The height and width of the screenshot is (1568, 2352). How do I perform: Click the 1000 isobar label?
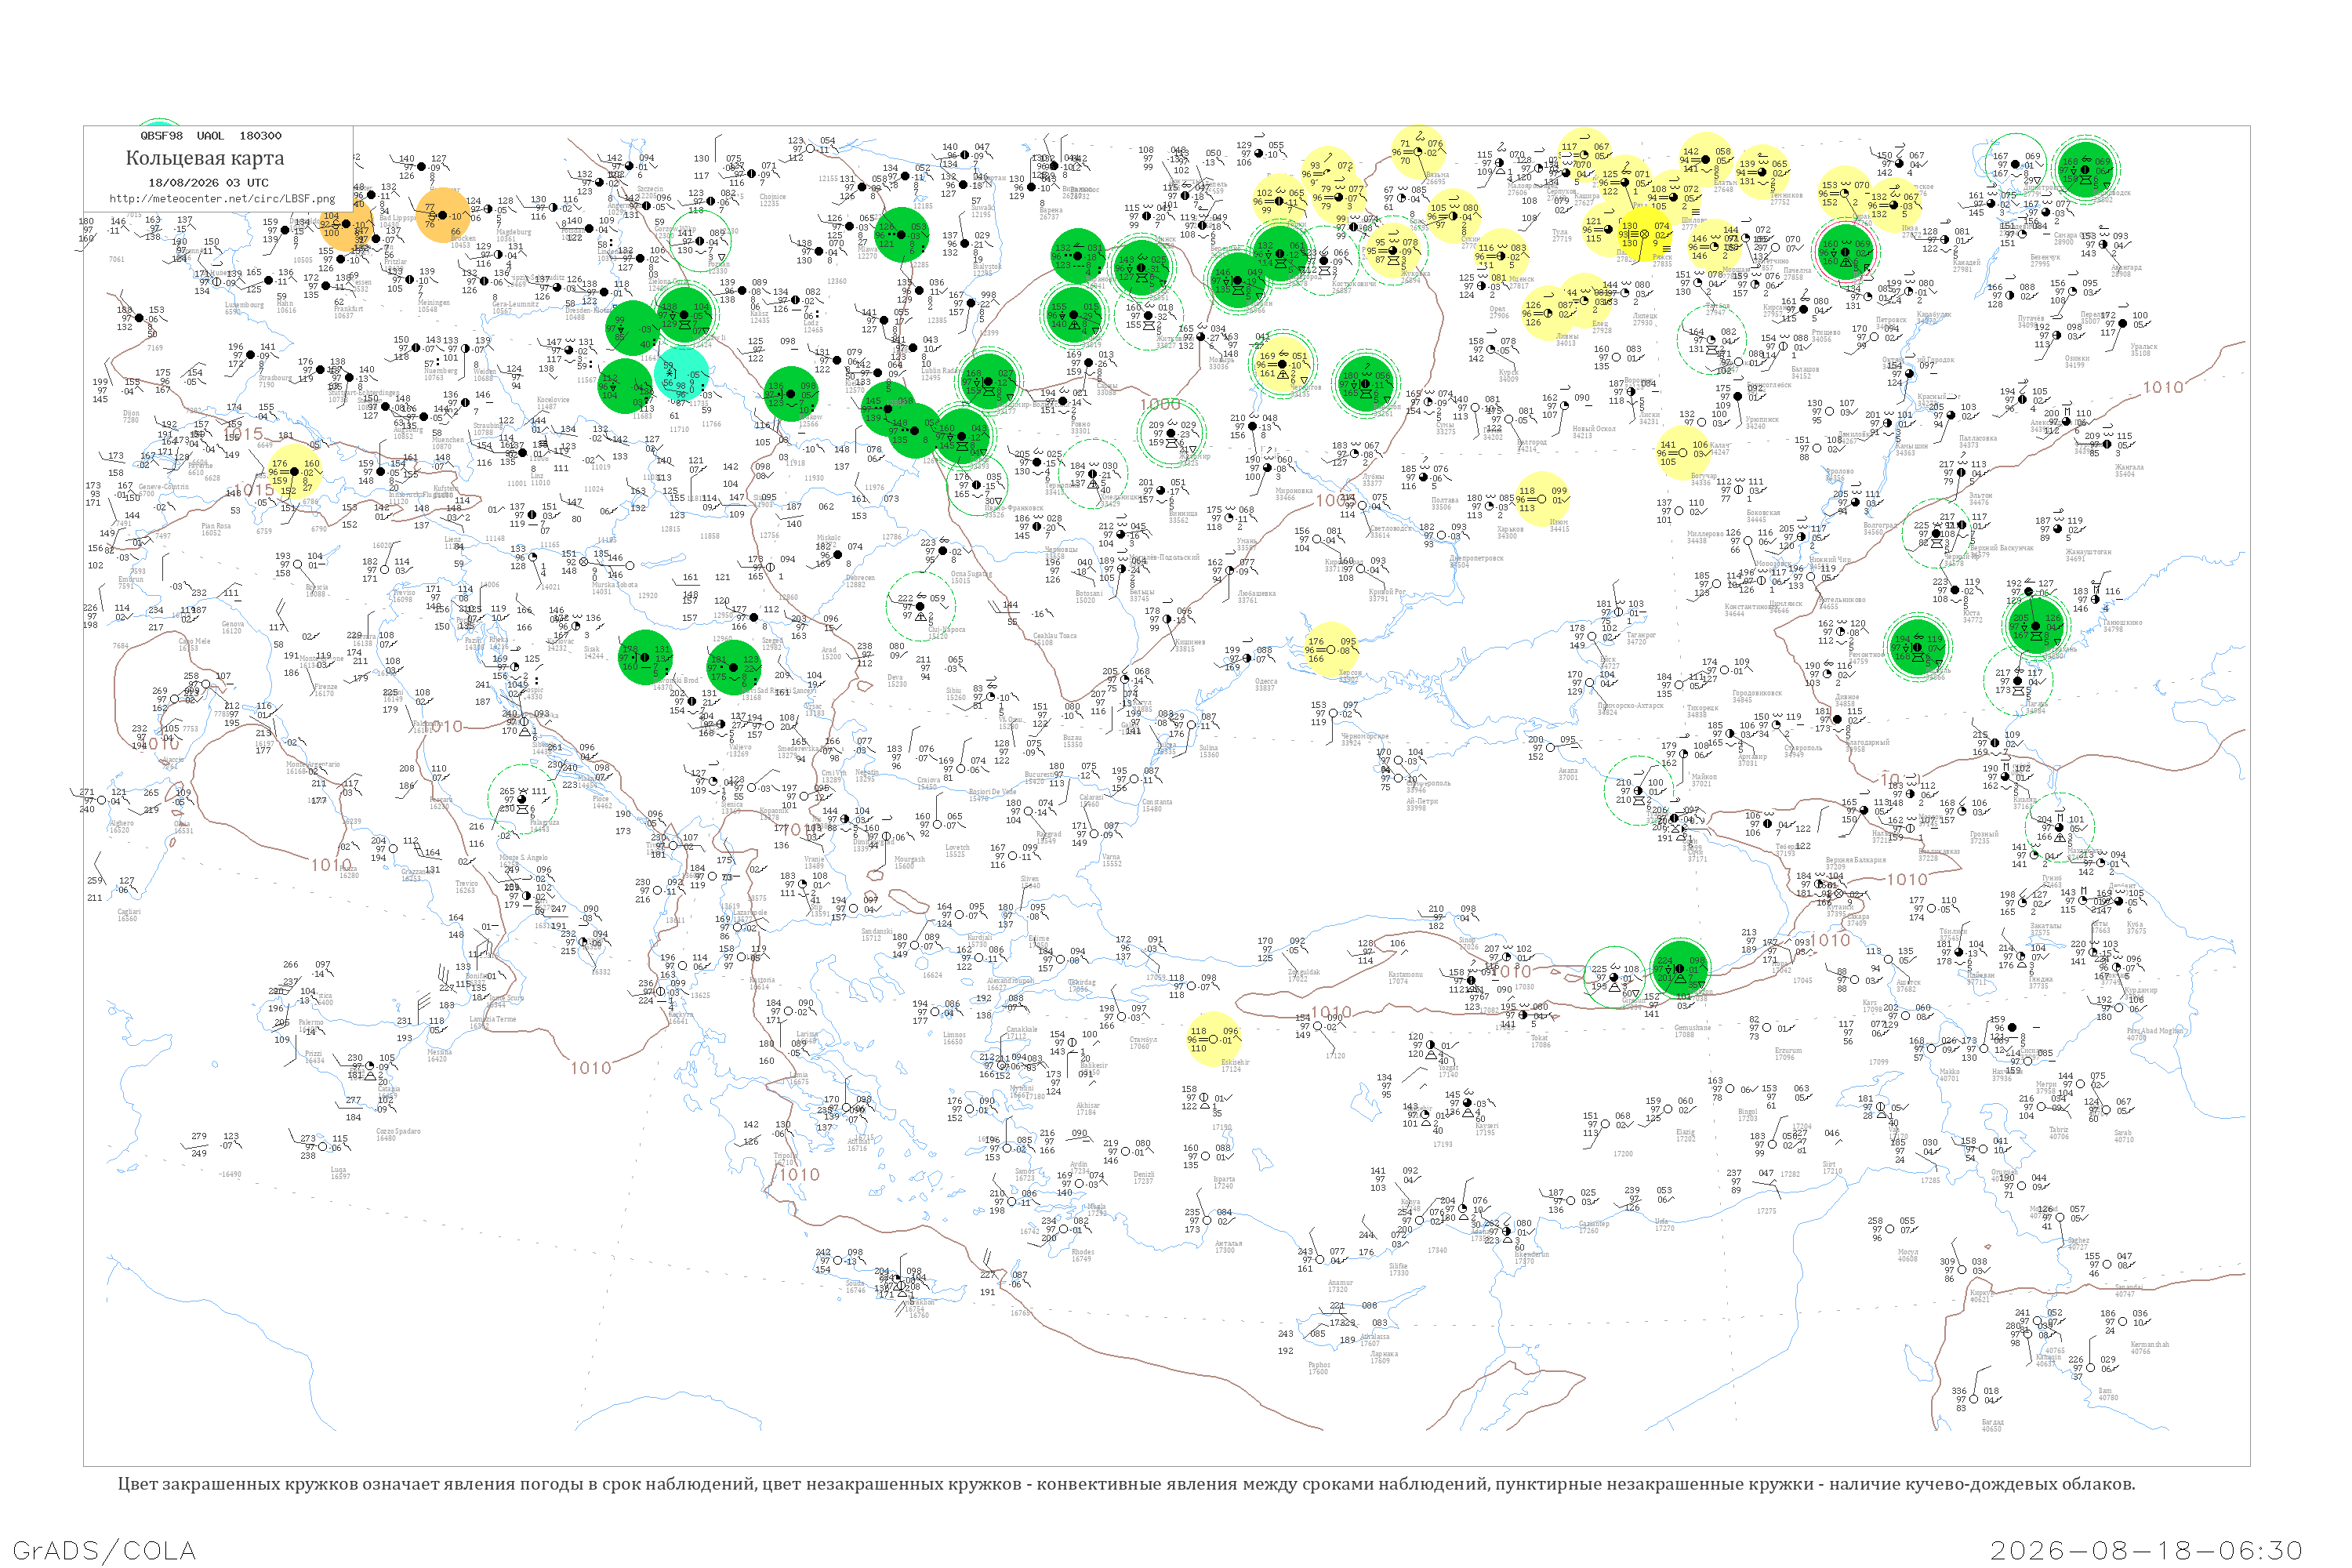(1160, 405)
